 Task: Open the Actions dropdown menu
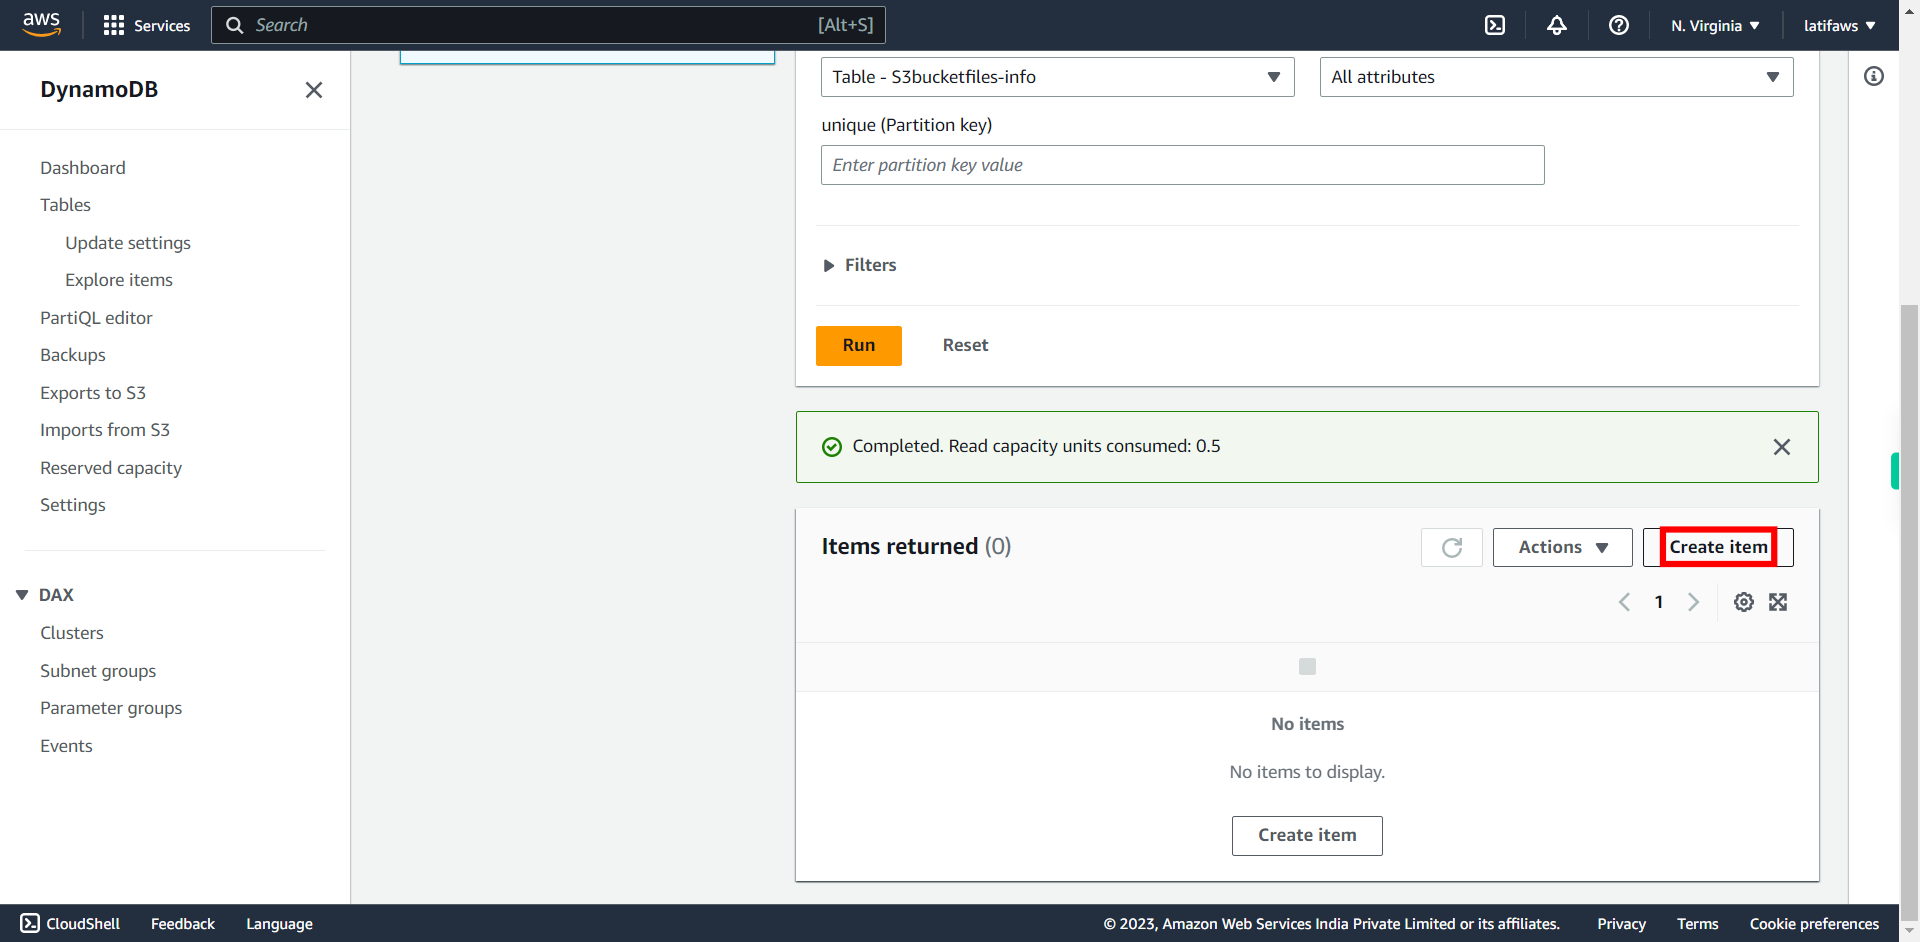pos(1563,547)
